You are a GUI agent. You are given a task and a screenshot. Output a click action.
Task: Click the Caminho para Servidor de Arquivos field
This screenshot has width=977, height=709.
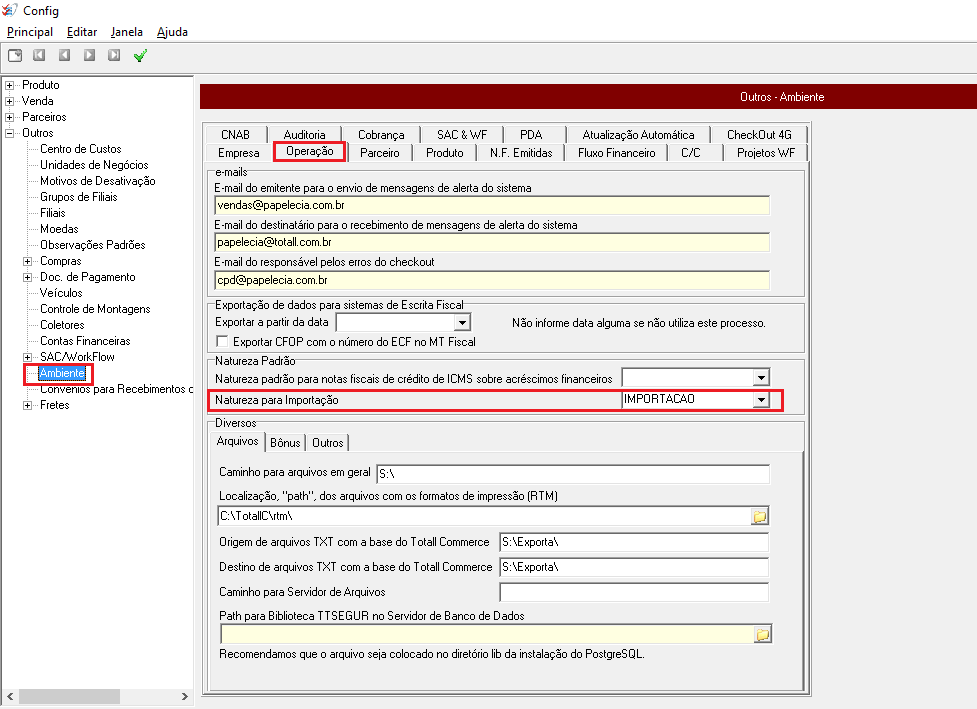coord(634,592)
